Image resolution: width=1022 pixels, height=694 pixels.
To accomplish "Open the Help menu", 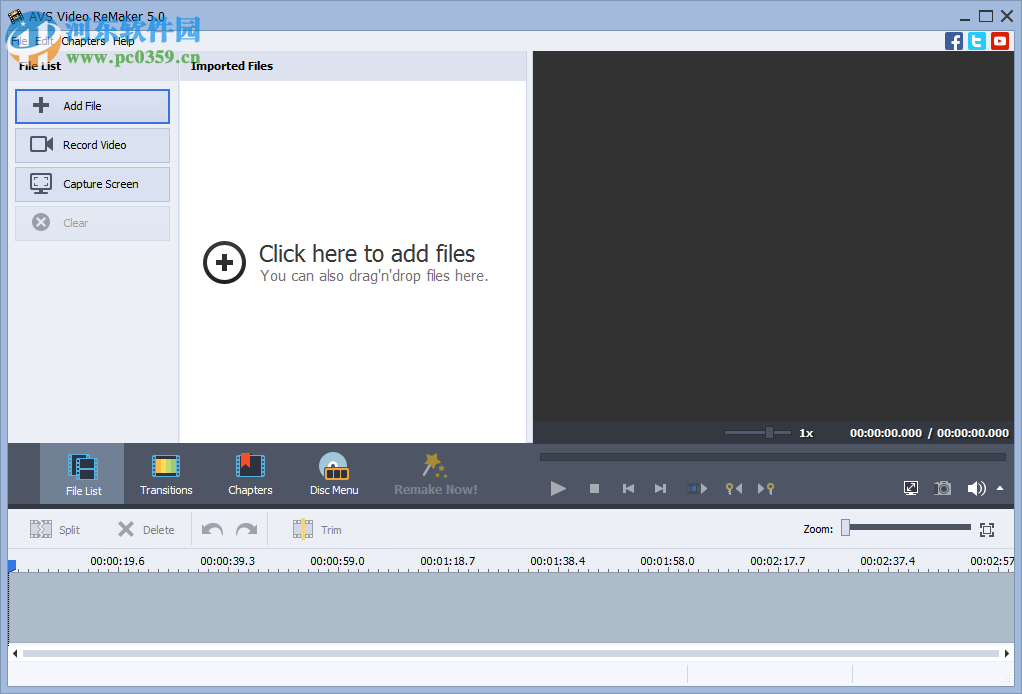I will (124, 41).
